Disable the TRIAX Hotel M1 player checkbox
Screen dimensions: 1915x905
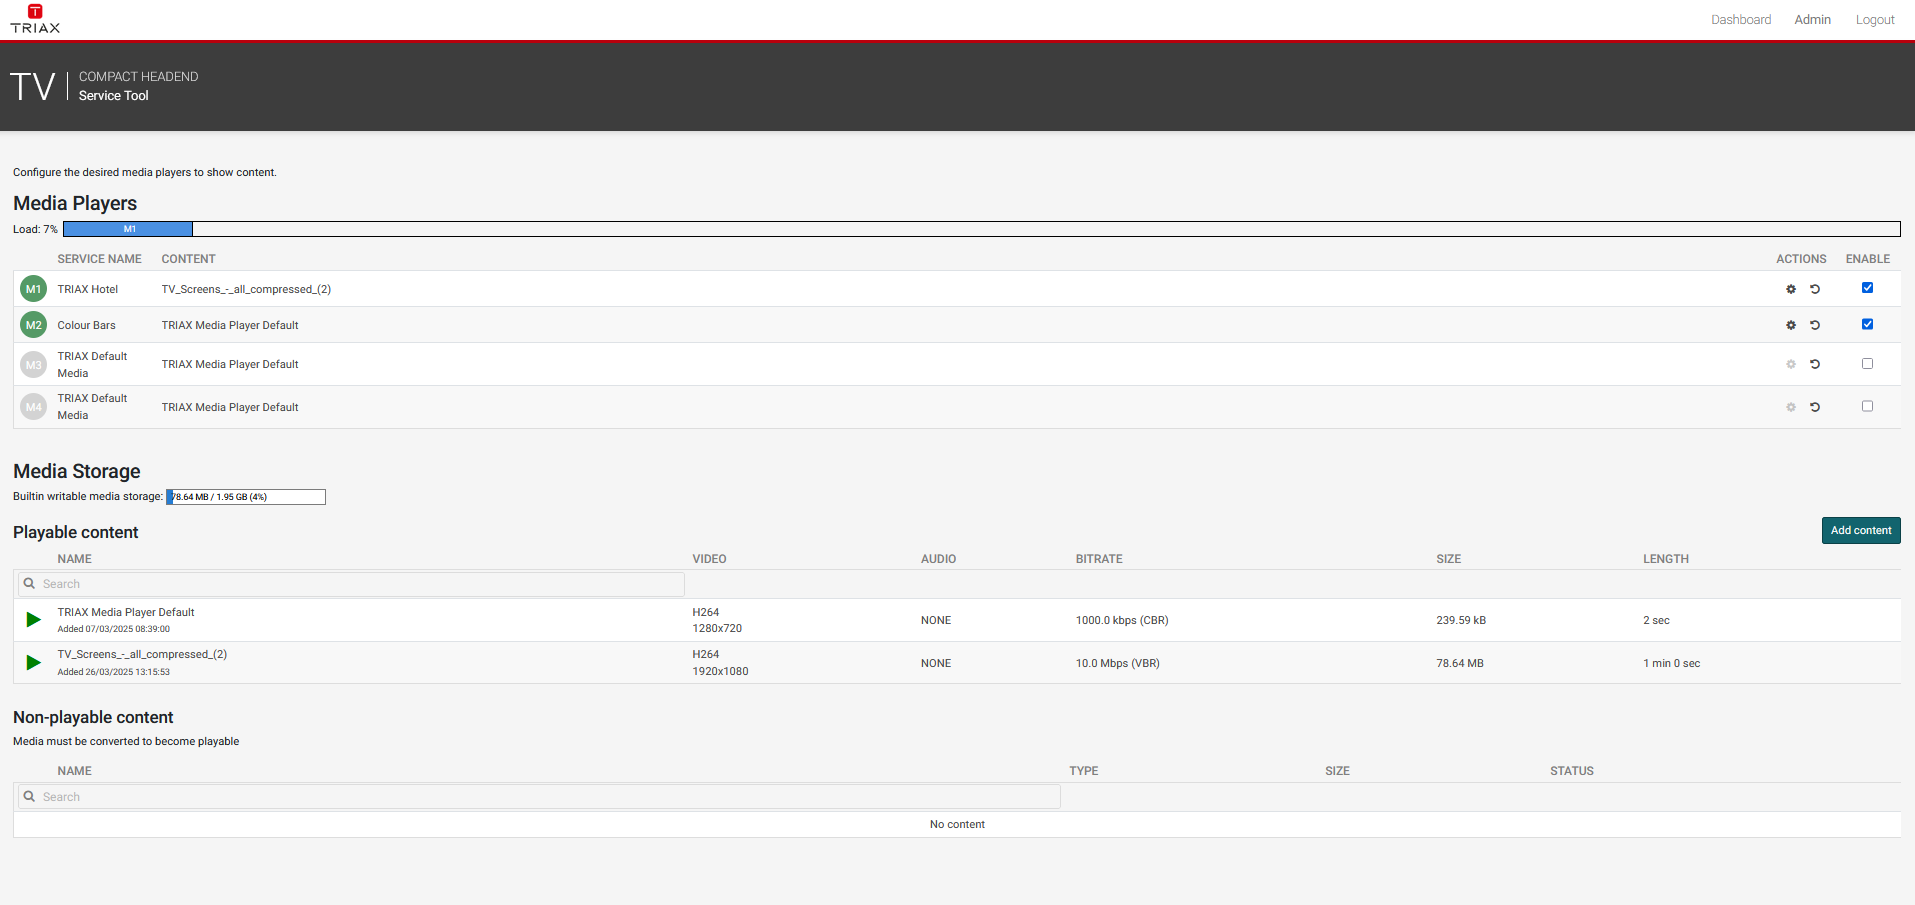(1867, 288)
